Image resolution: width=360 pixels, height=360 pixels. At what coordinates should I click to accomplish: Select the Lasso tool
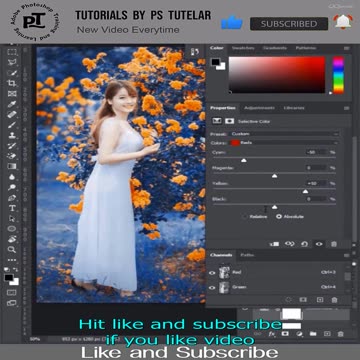(12, 62)
